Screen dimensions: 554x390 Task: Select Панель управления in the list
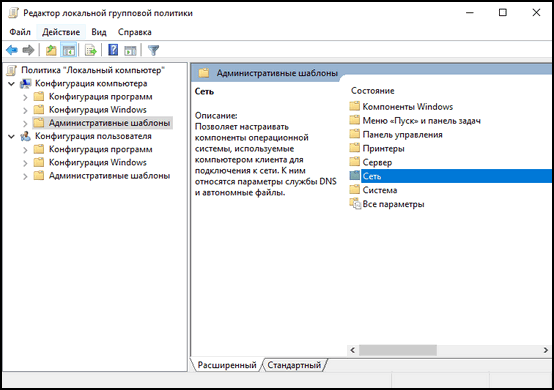(x=402, y=134)
